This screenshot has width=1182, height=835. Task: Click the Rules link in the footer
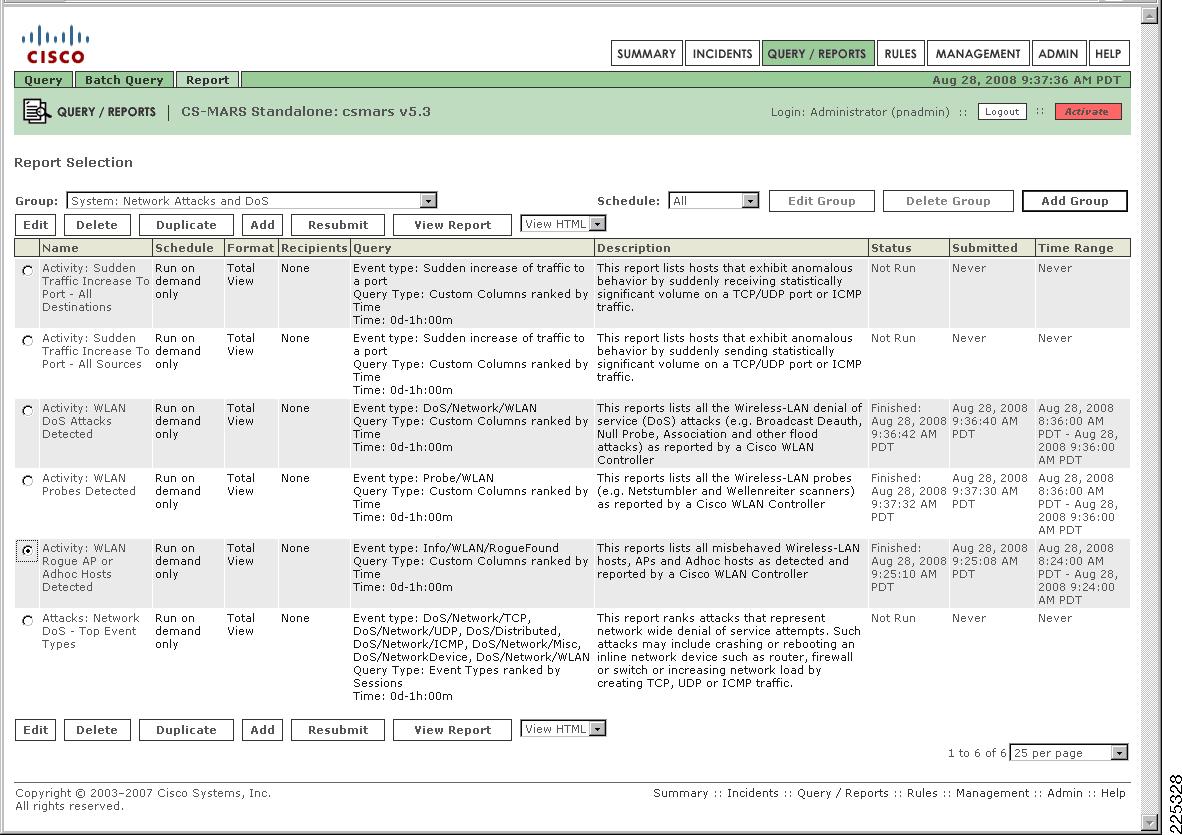(922, 793)
